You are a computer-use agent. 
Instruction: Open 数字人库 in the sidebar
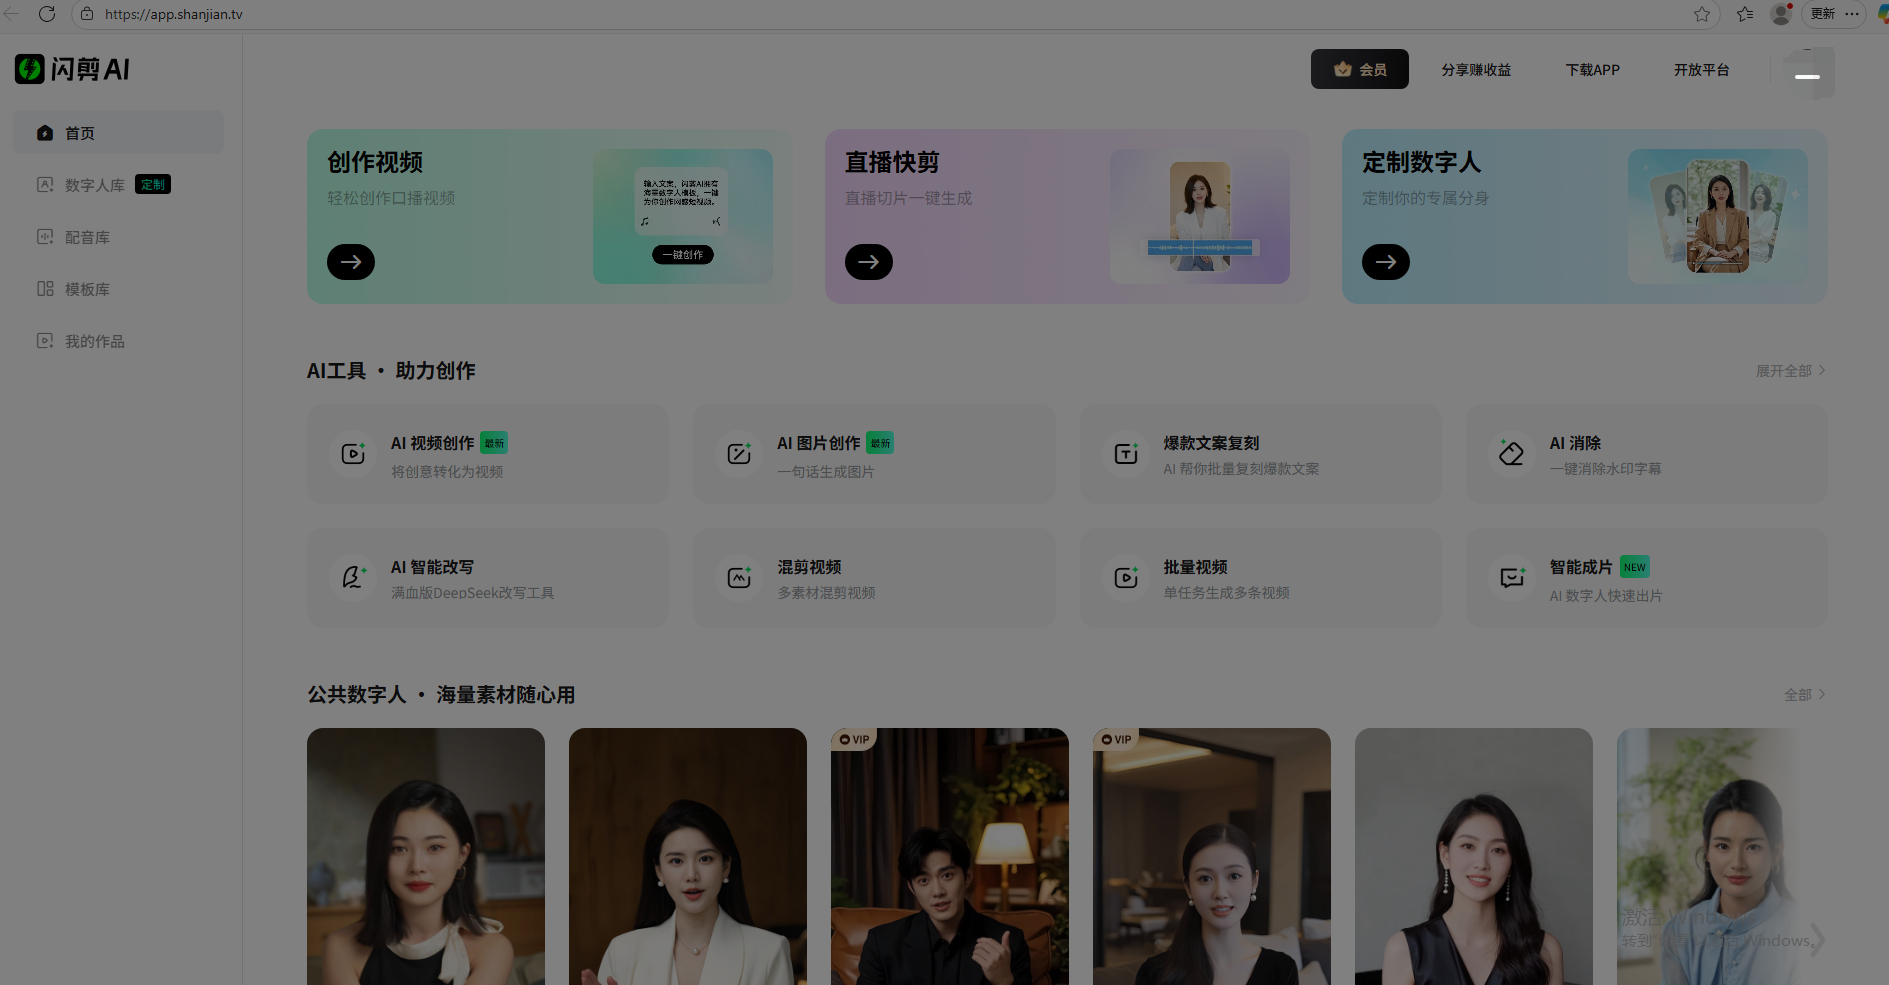tap(95, 185)
